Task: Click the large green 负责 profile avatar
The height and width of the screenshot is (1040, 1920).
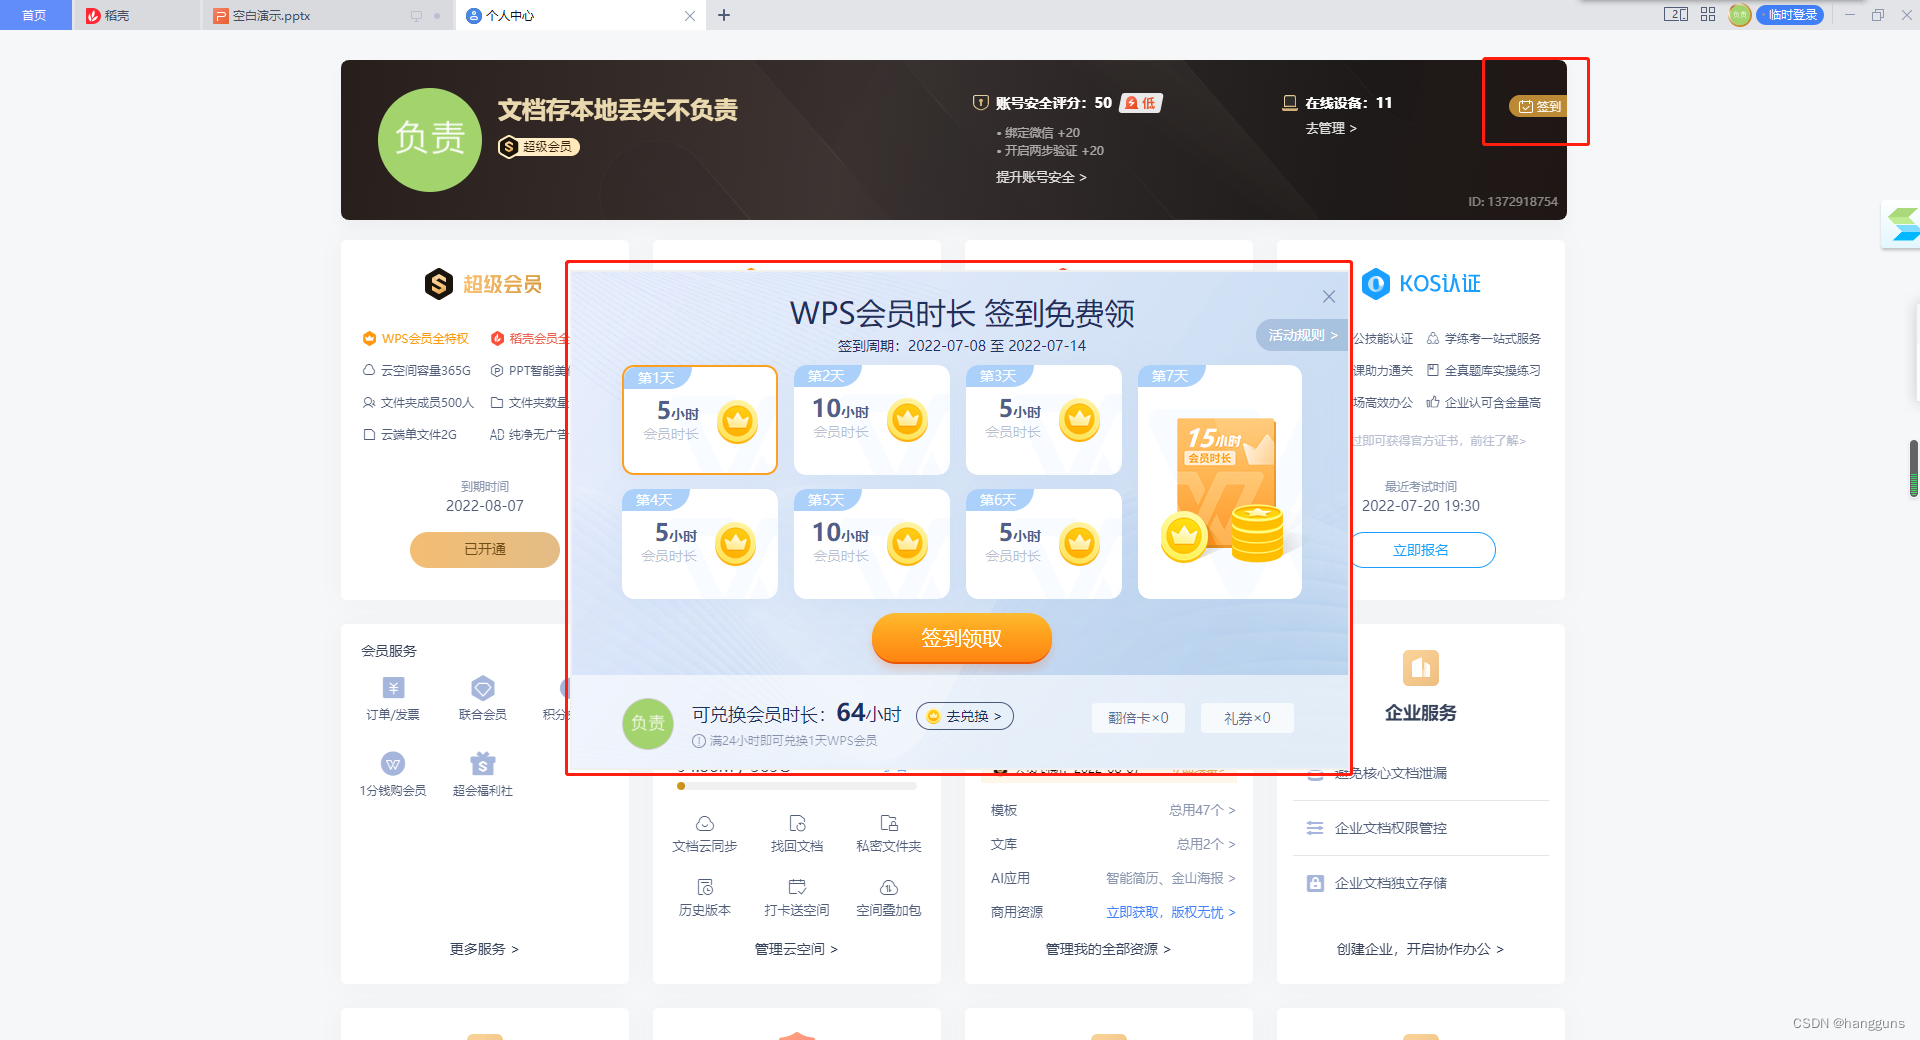Action: coord(430,140)
